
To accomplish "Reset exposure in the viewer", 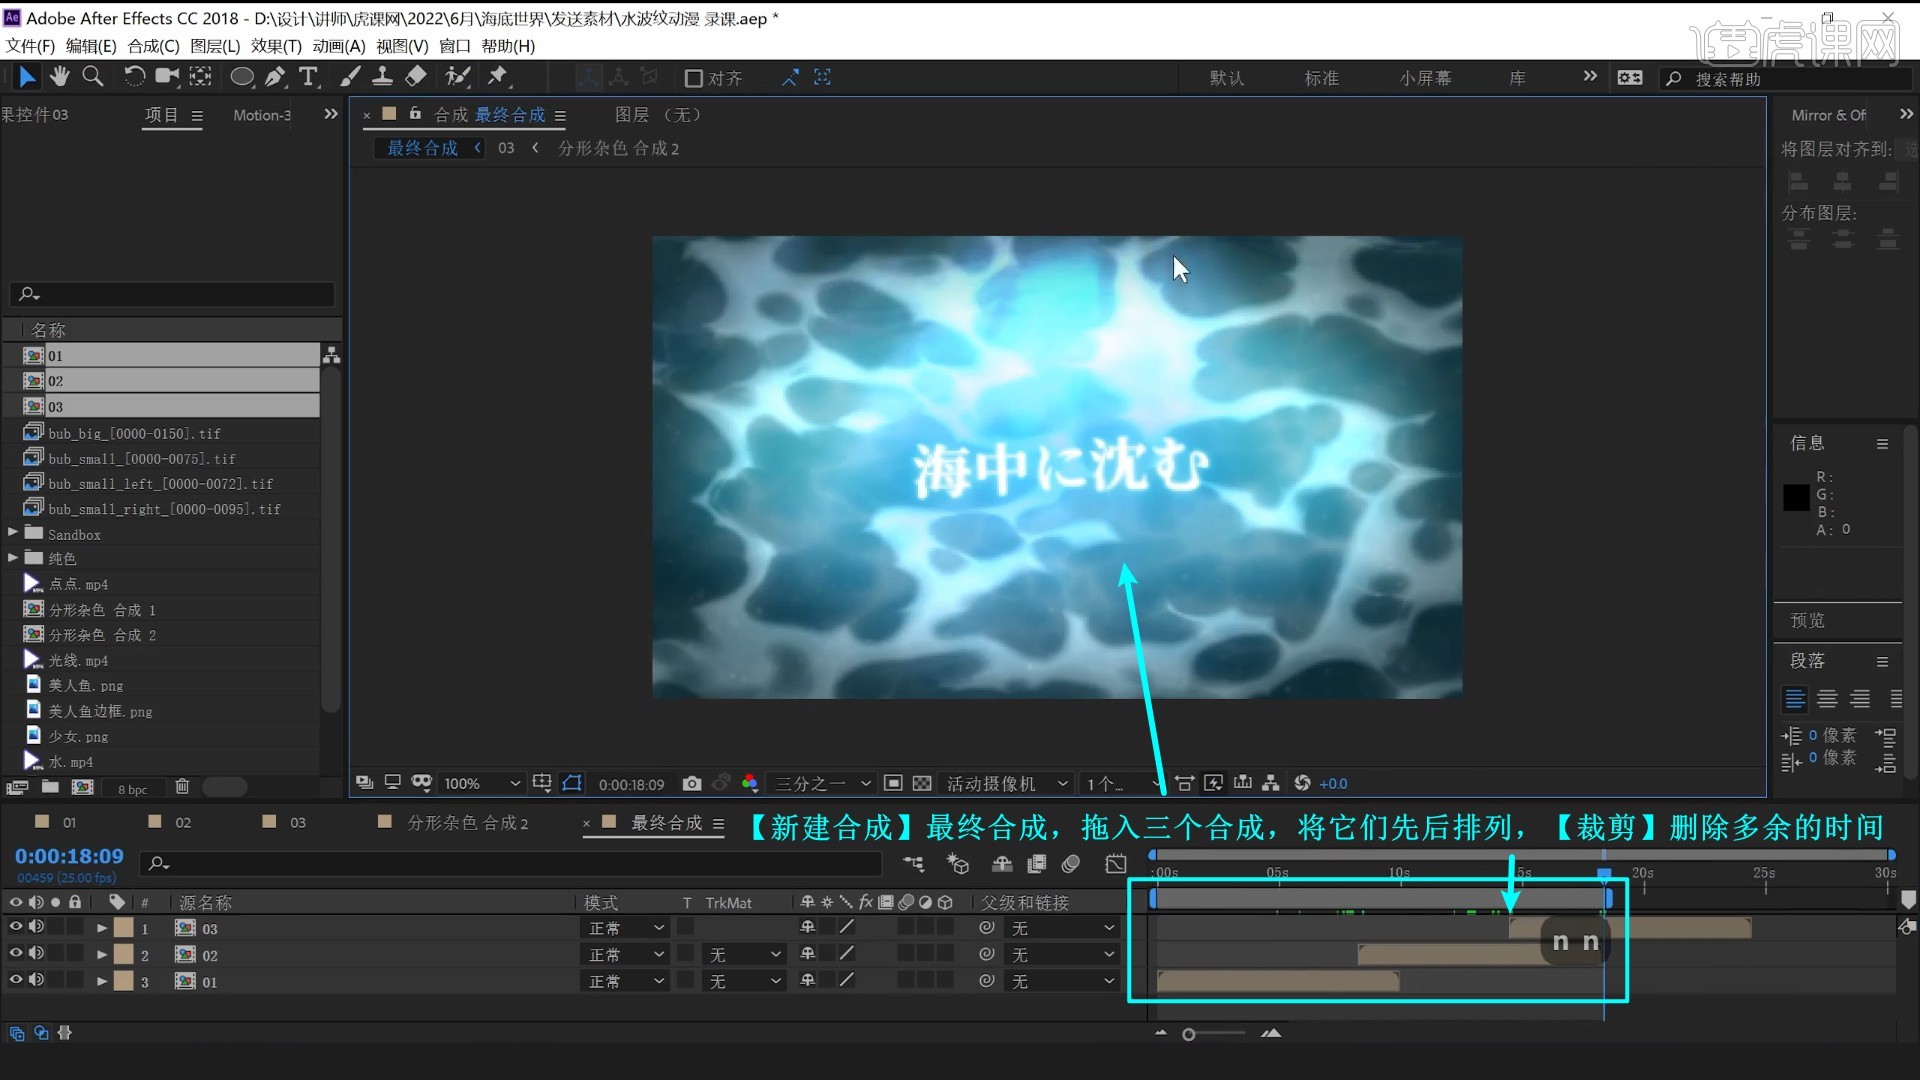I will pyautogui.click(x=1302, y=783).
